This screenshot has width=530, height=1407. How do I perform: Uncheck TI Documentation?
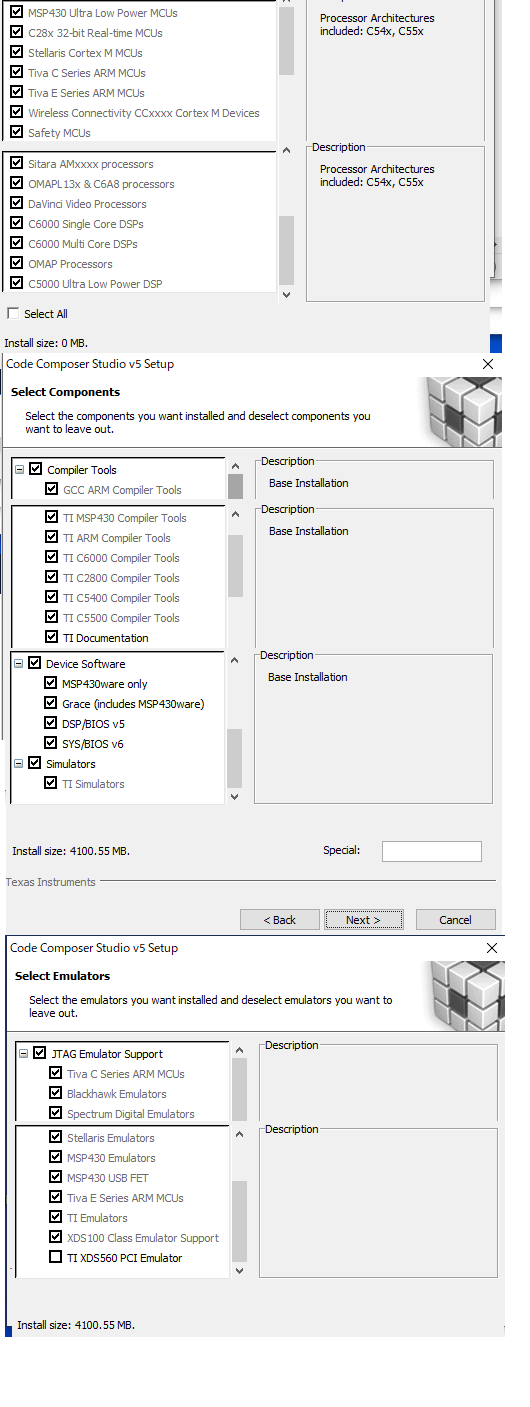click(52, 637)
